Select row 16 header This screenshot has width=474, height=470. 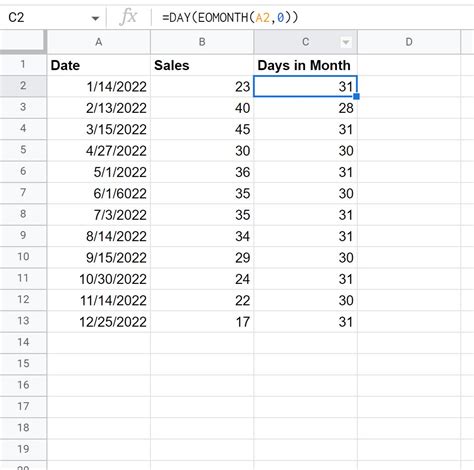pos(23,385)
